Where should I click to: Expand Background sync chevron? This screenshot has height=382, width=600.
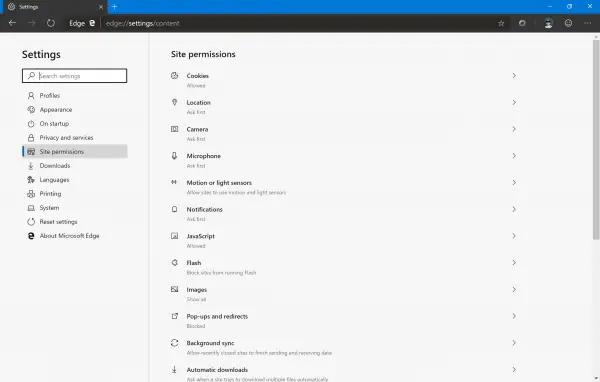514,343
